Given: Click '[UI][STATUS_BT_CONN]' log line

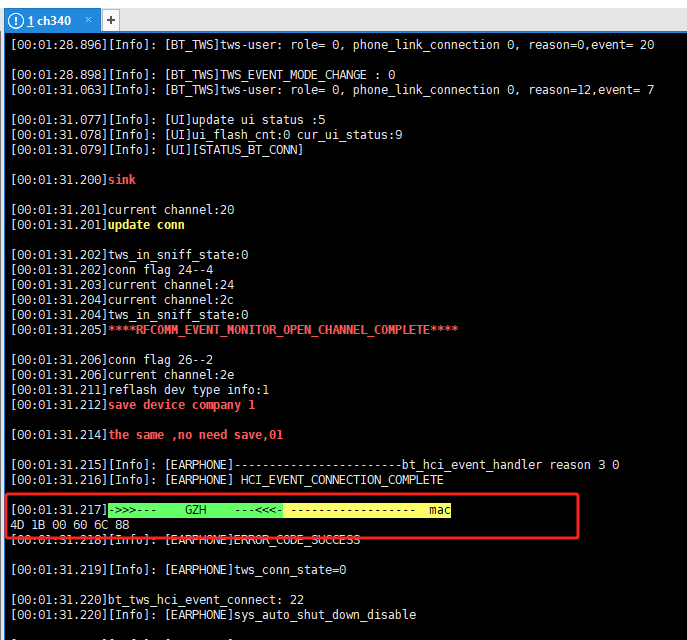Looking at the screenshot, I should coord(157,150).
